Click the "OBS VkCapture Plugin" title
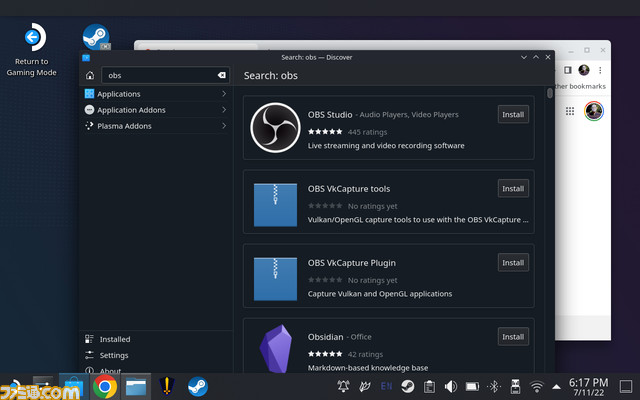The width and height of the screenshot is (640, 400). point(352,263)
